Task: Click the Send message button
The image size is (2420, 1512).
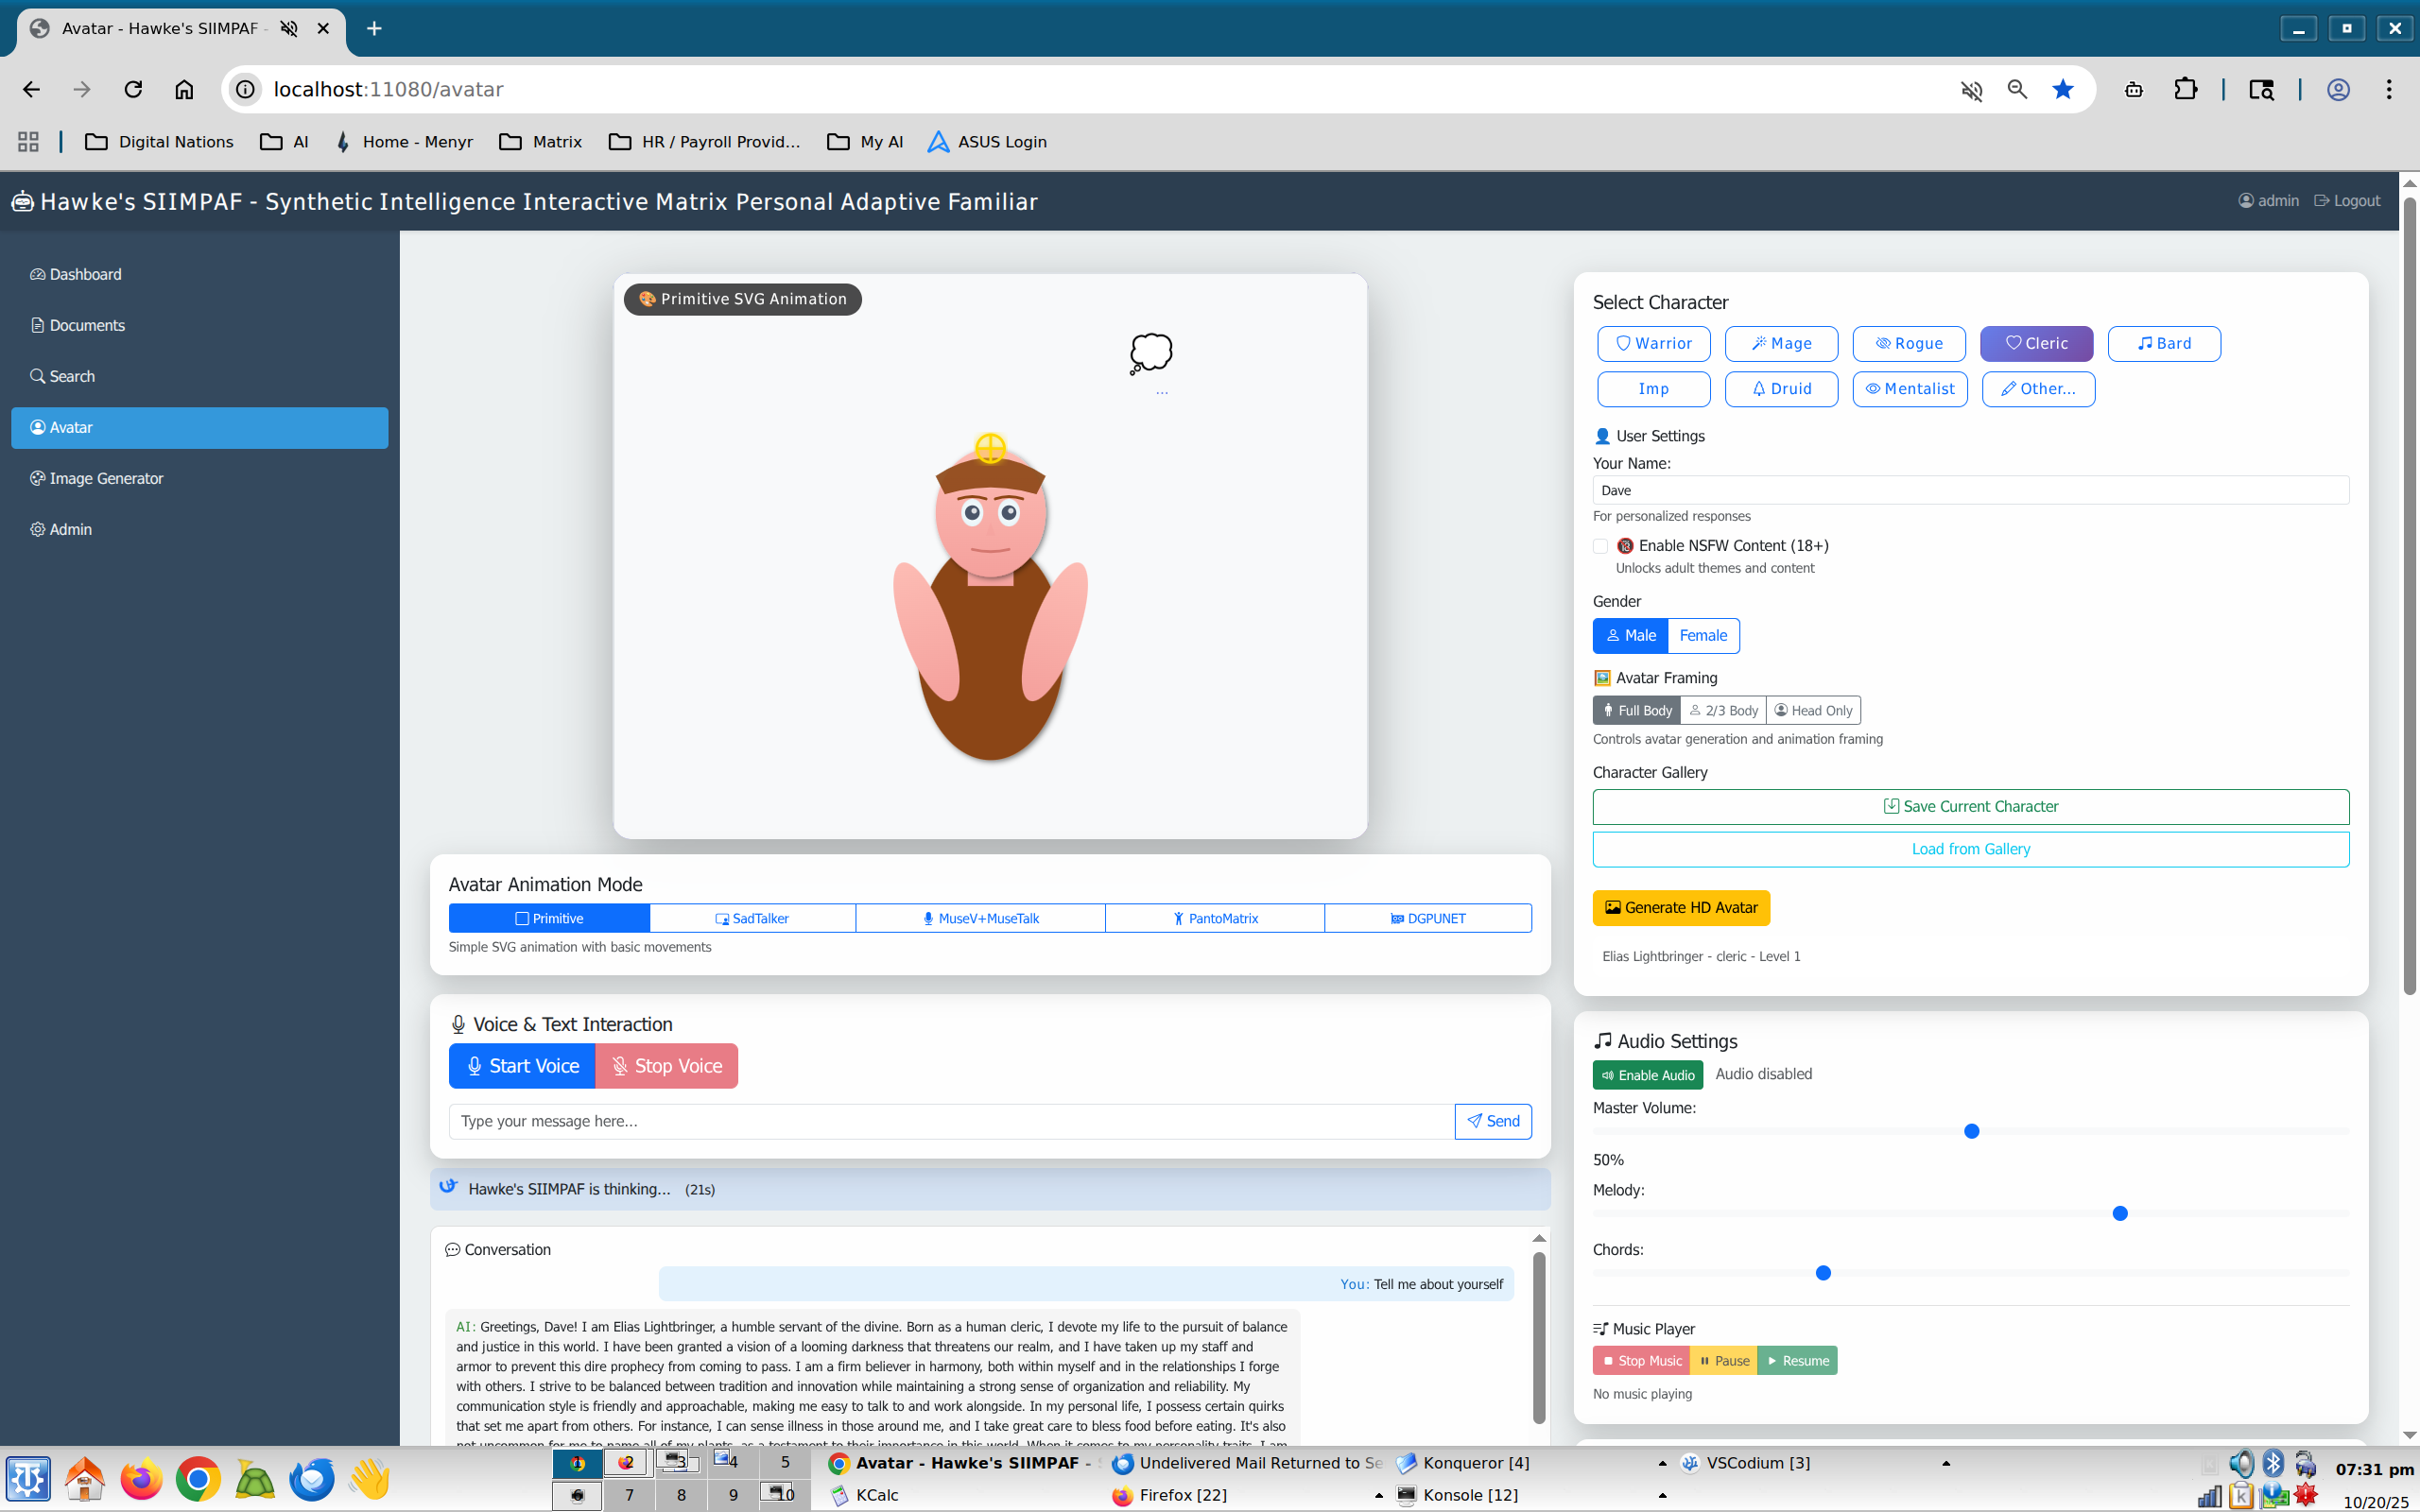Action: point(1492,1121)
